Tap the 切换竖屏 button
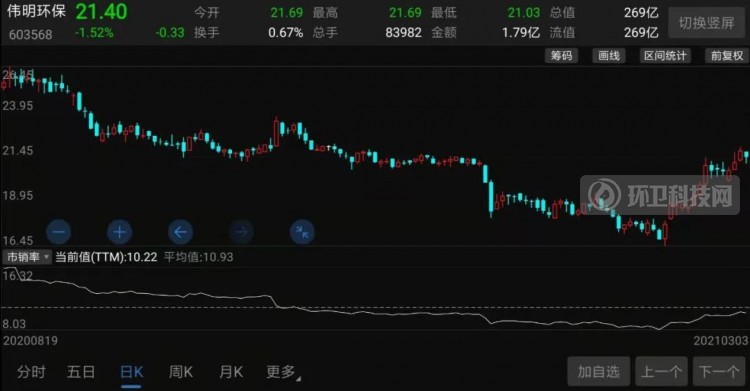Screen dimensions: 750x391 706,22
